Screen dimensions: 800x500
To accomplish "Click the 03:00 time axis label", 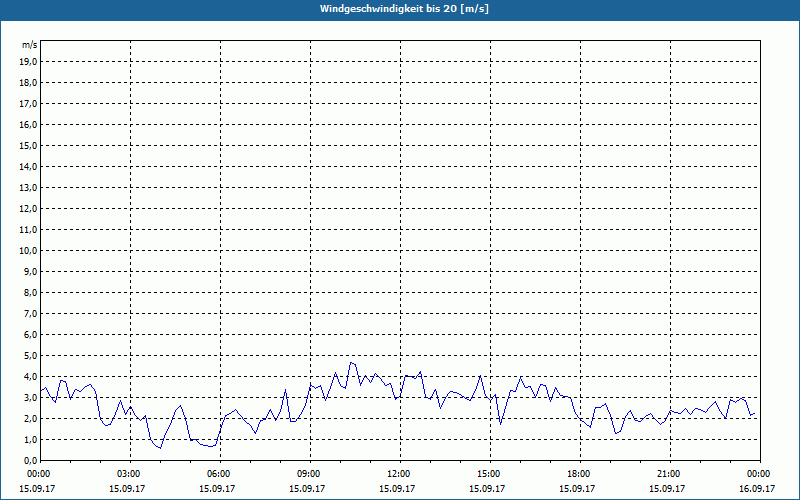I will coord(130,474).
